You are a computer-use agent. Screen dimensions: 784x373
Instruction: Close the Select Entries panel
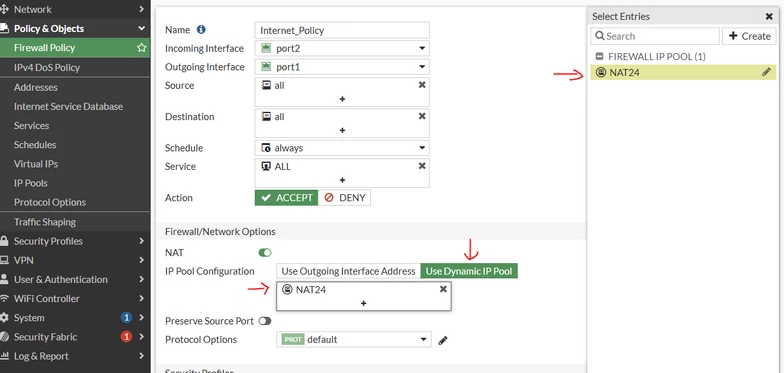[x=769, y=16]
